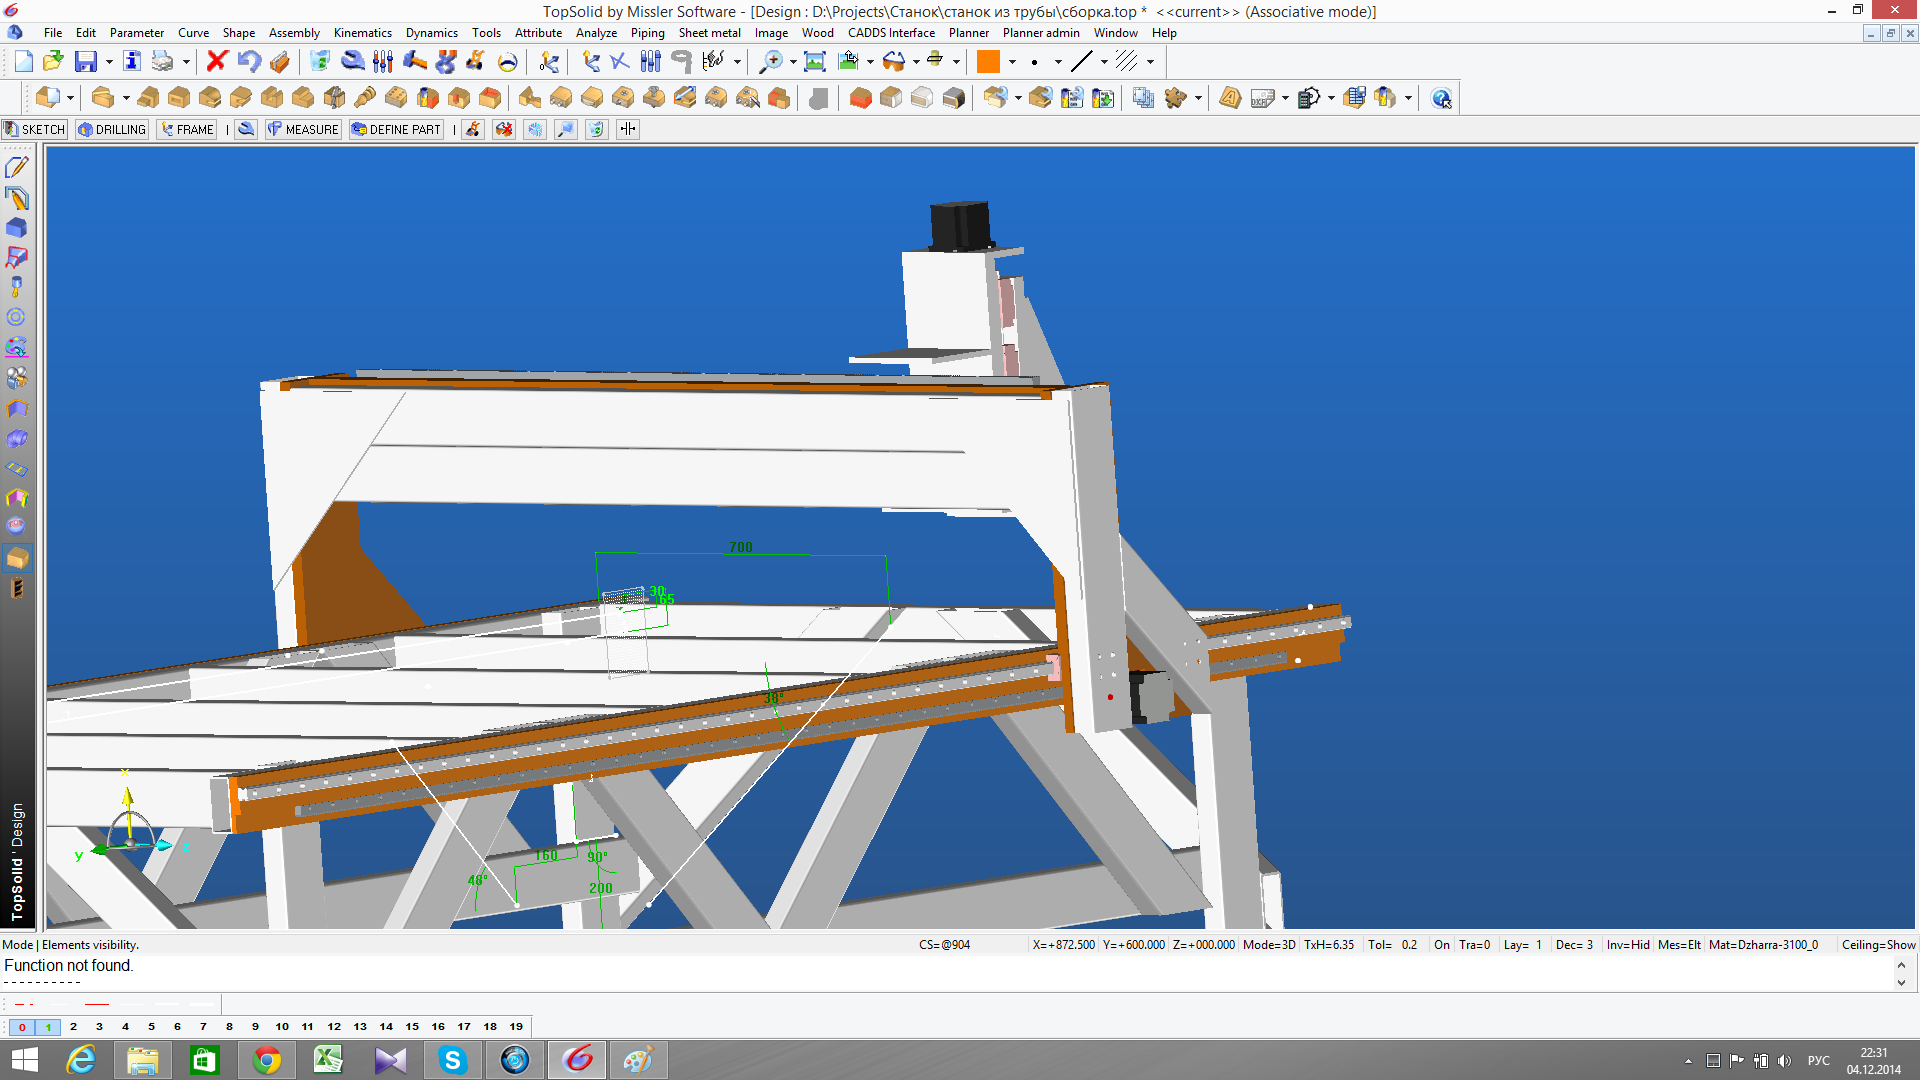1920x1080 pixels.
Task: Click the puzzle piece assembly icon
Action: [1176, 98]
